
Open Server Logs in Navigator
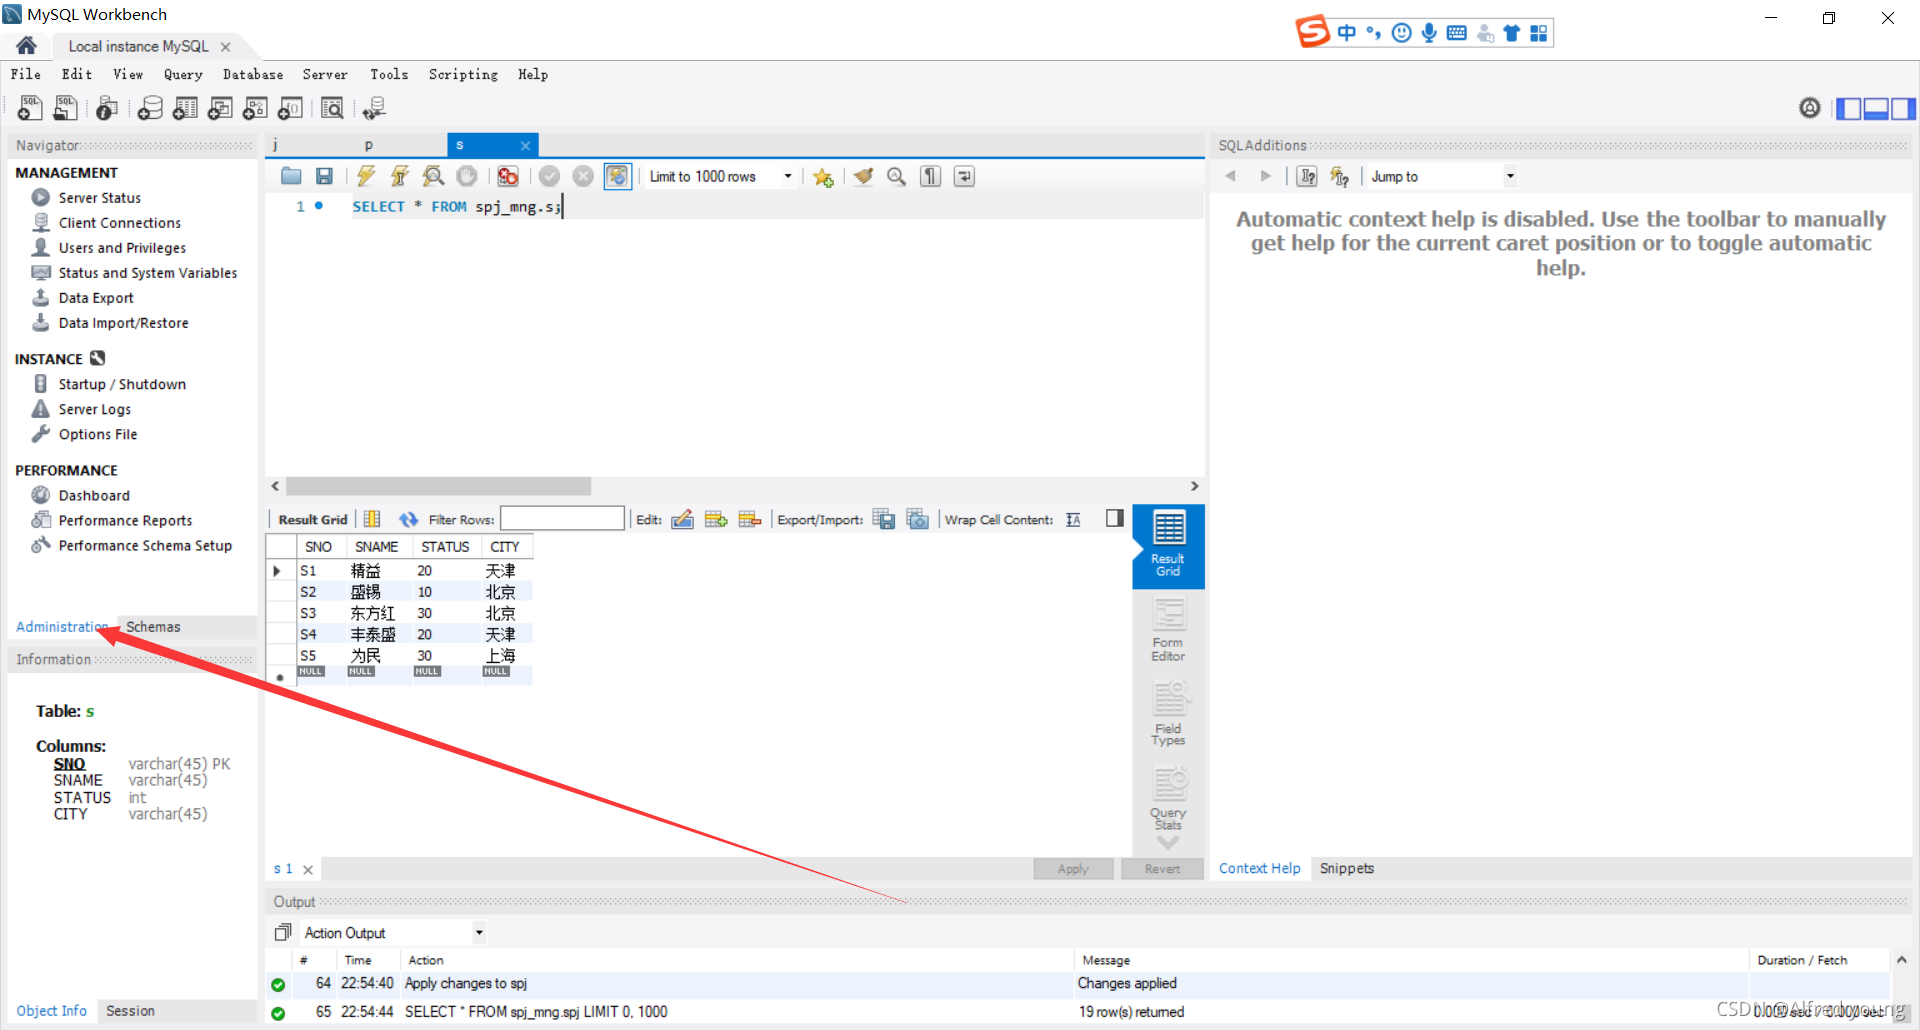(x=95, y=409)
